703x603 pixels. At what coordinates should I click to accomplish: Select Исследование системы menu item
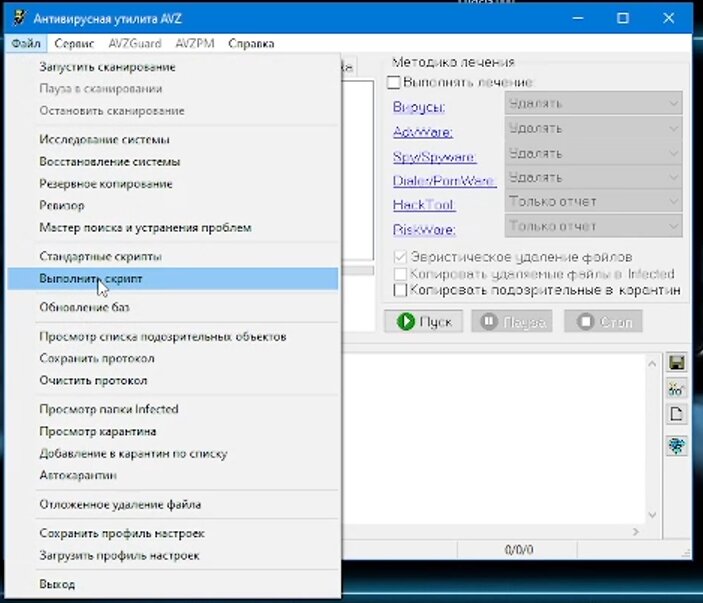coord(173,140)
